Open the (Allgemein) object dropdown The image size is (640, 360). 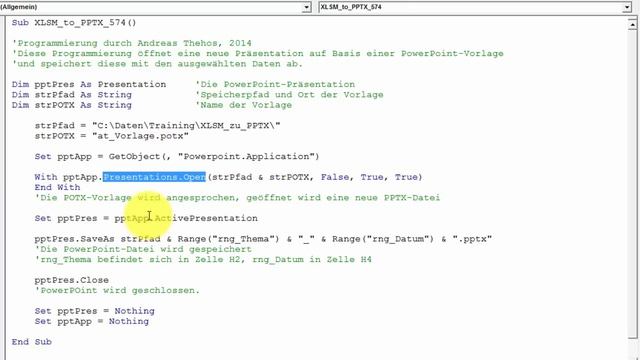click(x=306, y=7)
